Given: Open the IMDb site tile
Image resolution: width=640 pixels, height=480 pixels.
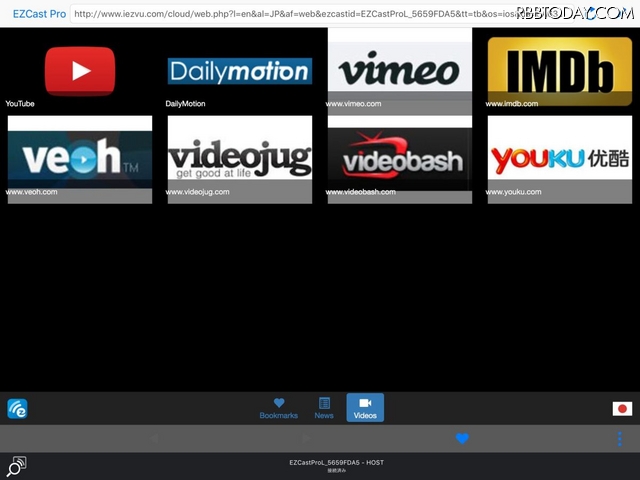Looking at the screenshot, I should tap(560, 71).
